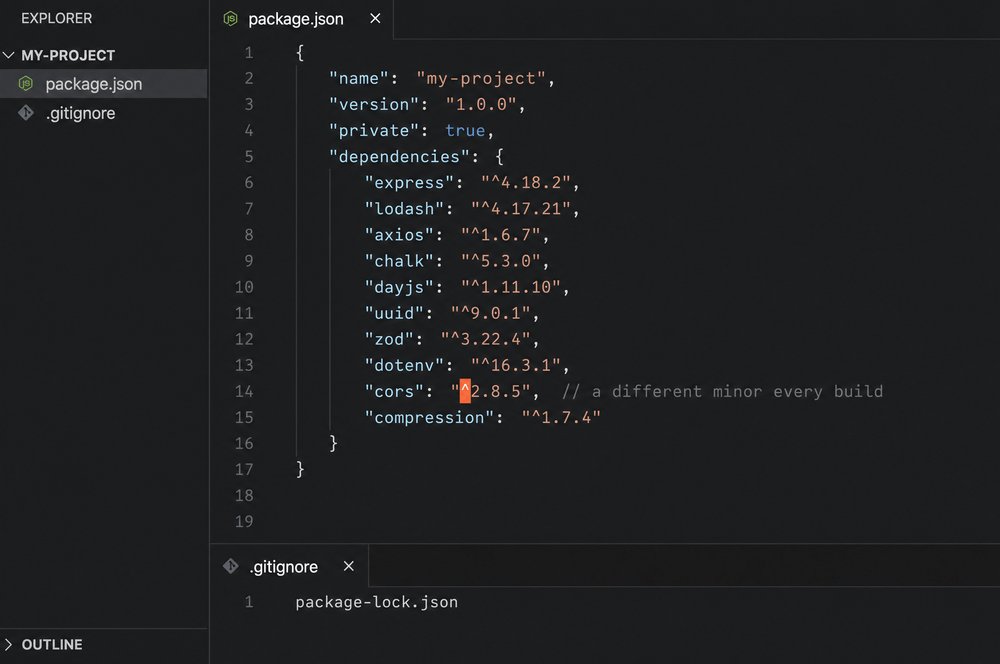
Task: Place cursor on the "name" key
Action: point(358,78)
